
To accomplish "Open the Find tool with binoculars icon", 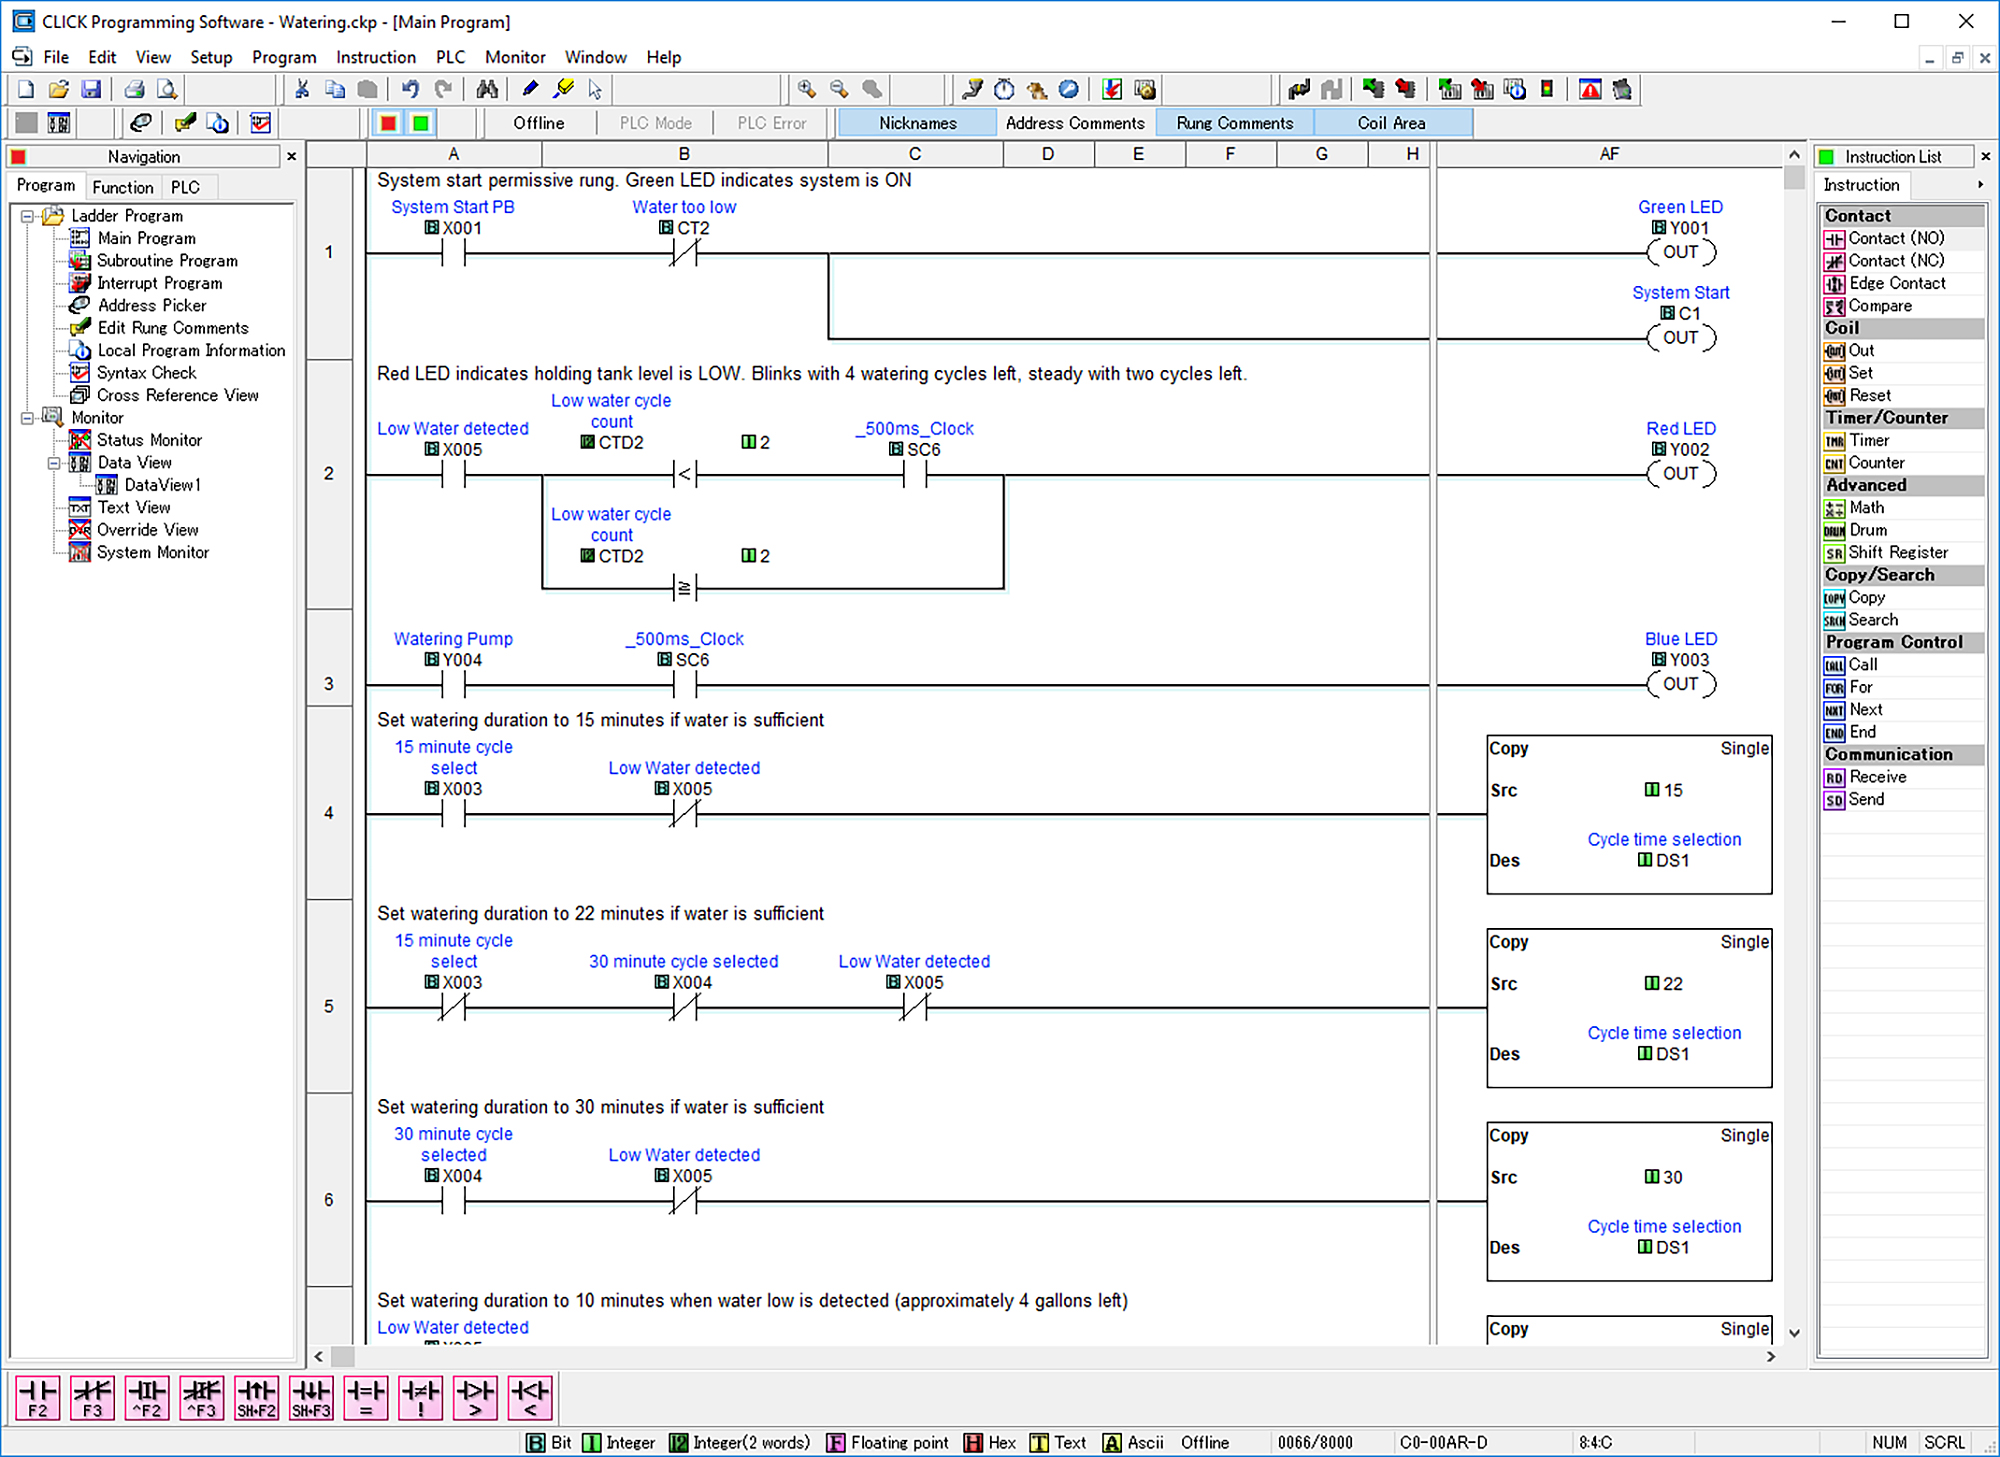I will click(x=487, y=89).
